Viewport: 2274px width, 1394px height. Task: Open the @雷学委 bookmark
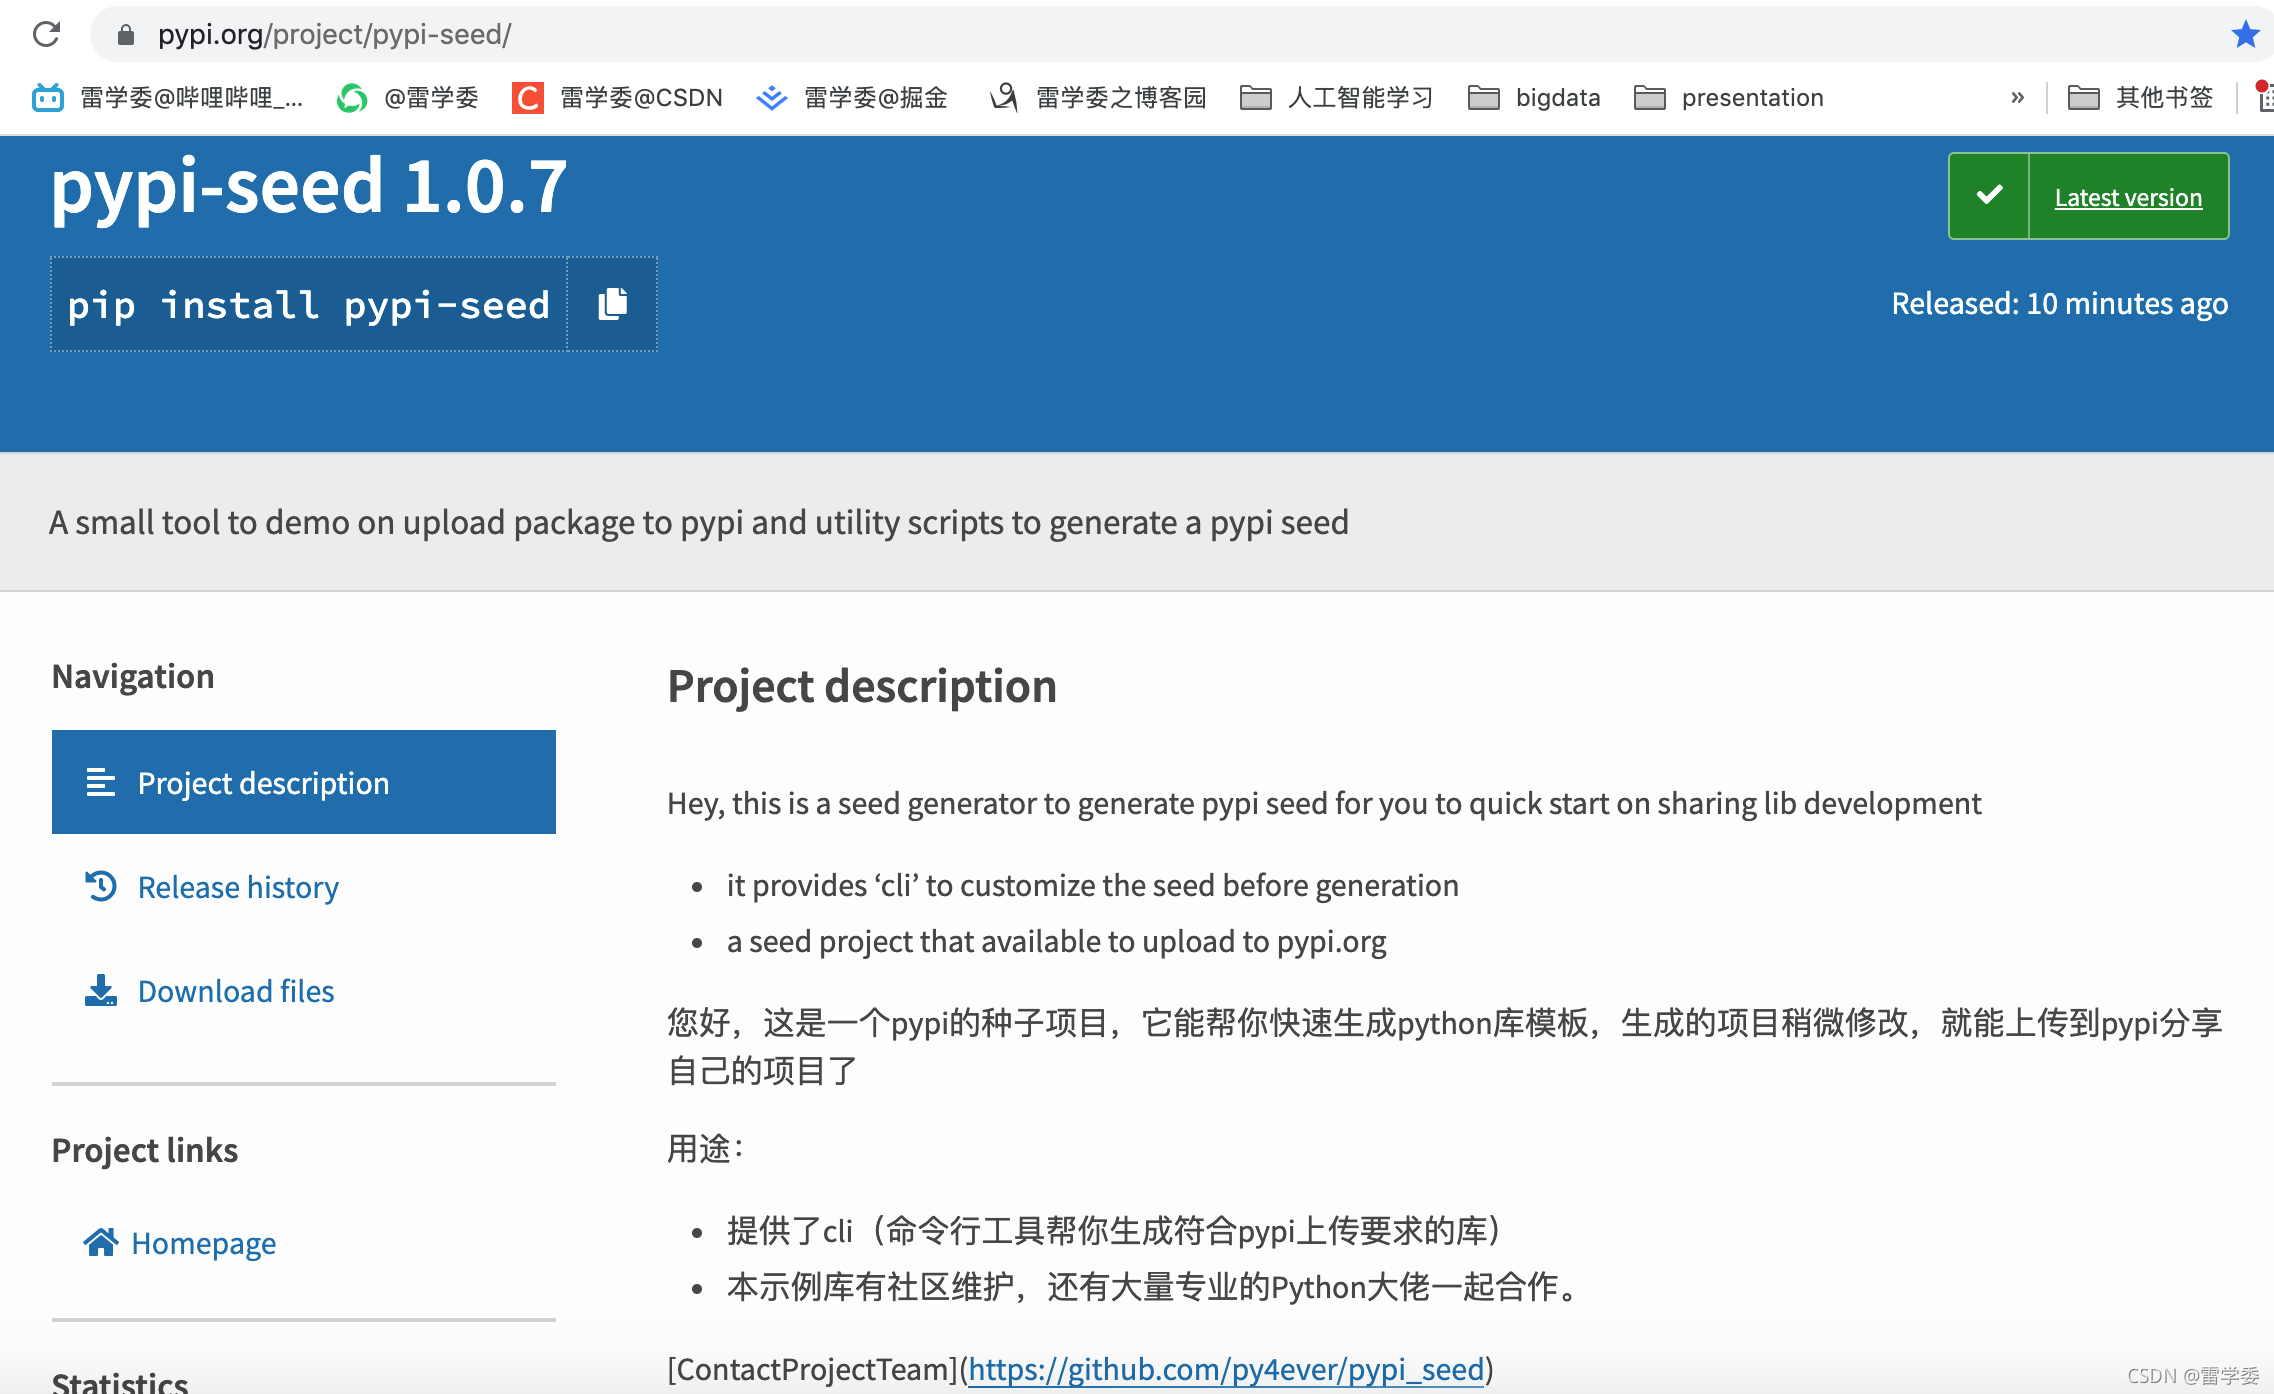coord(408,97)
